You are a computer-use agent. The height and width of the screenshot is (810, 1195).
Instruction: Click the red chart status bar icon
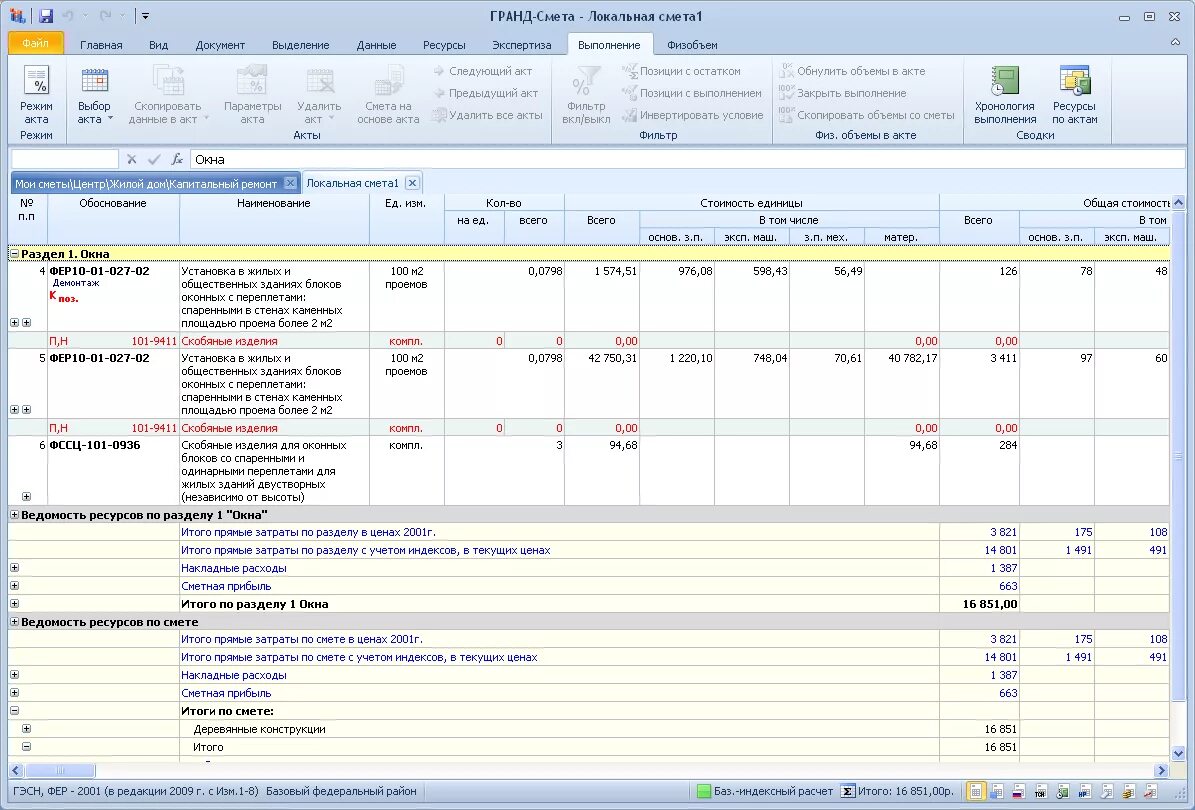[x=1152, y=791]
